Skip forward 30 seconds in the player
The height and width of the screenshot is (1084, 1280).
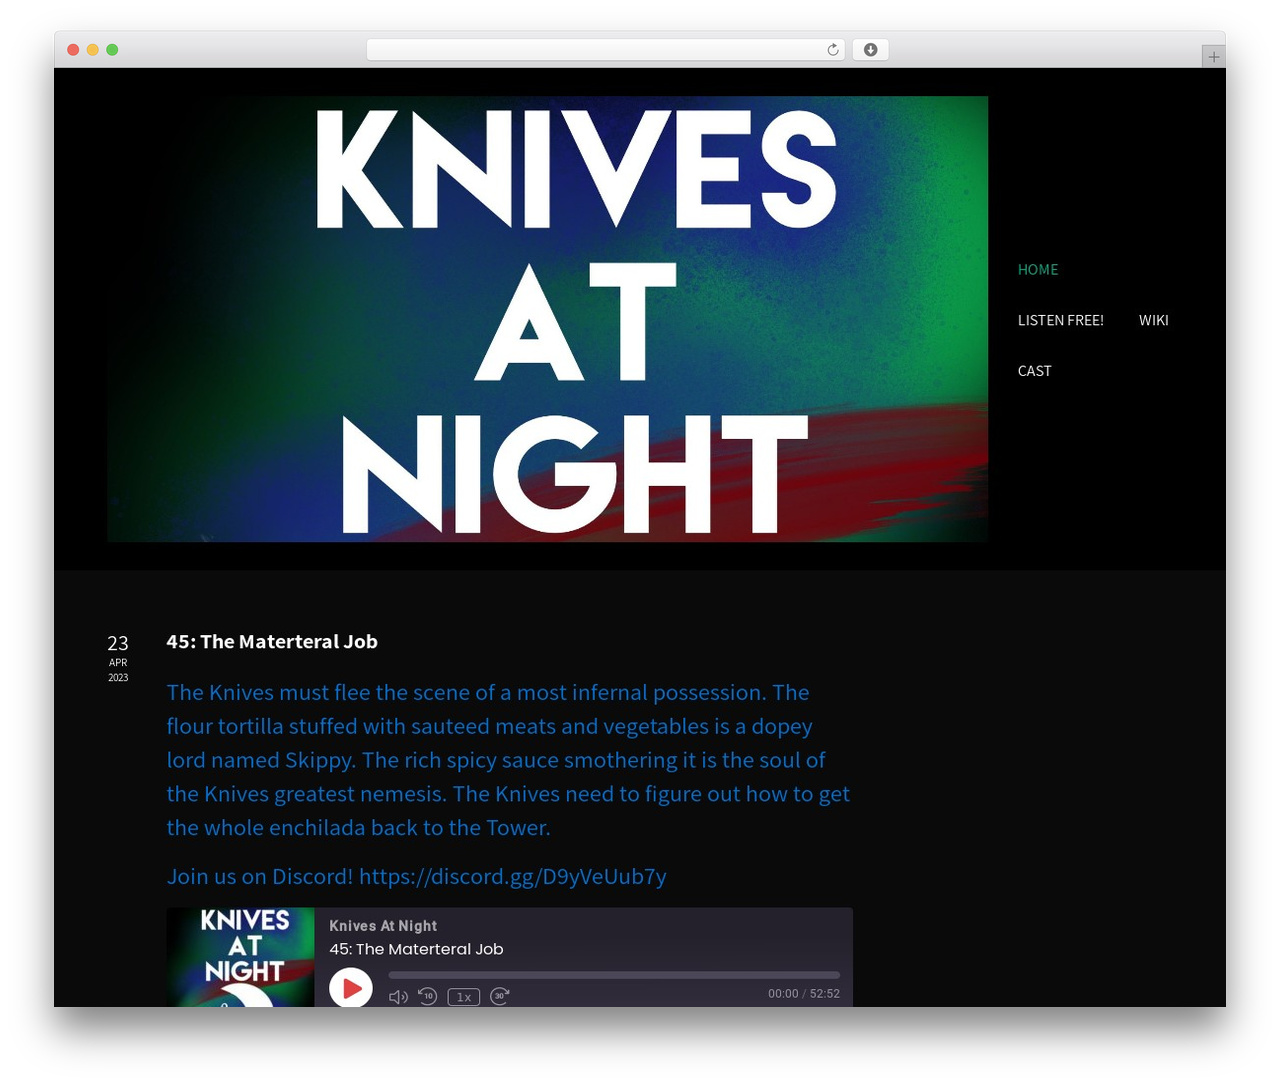pyautogui.click(x=500, y=996)
